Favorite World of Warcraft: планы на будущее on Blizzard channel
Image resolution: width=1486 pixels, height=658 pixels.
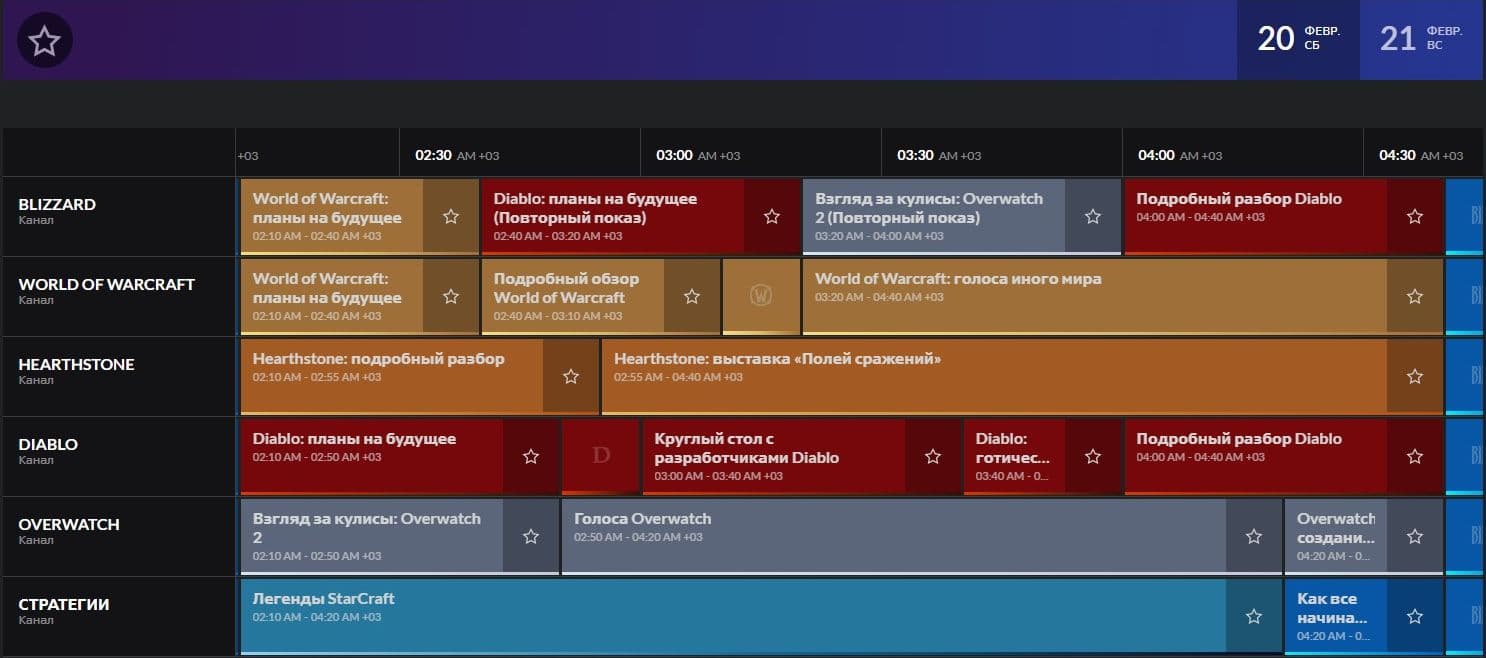click(451, 216)
